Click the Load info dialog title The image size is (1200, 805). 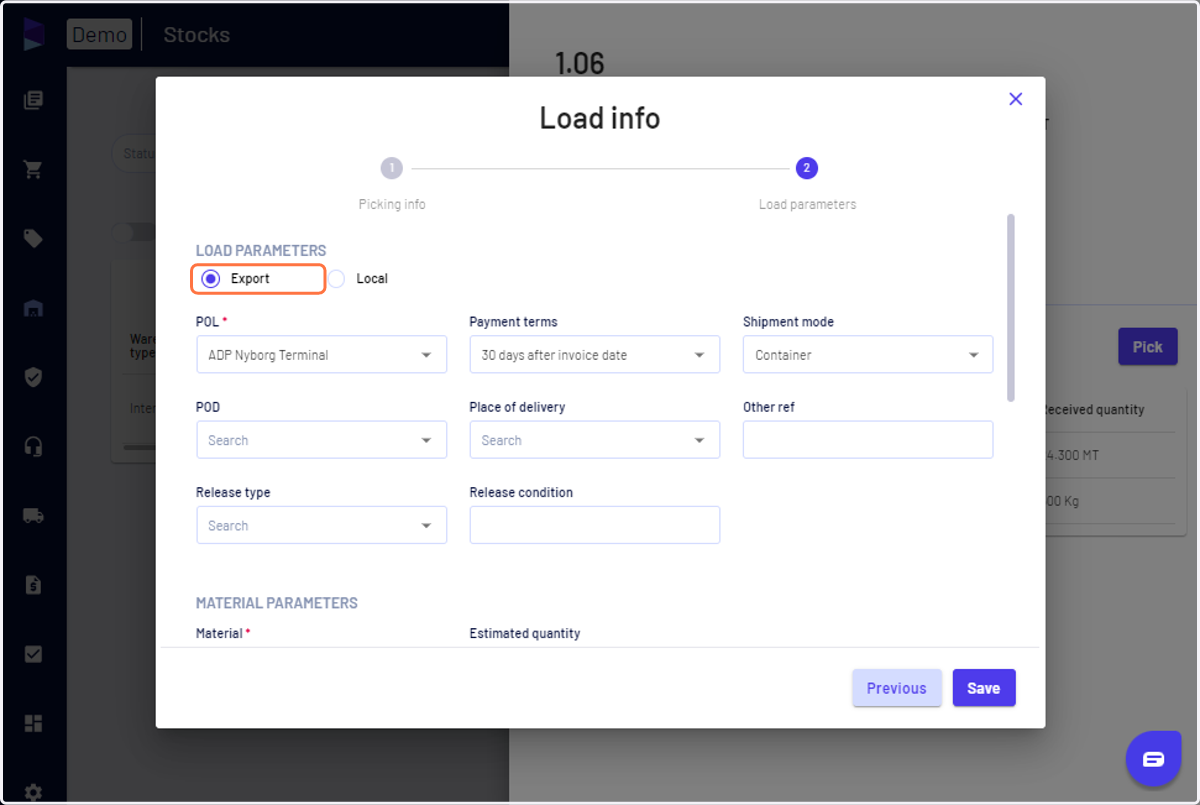point(600,118)
